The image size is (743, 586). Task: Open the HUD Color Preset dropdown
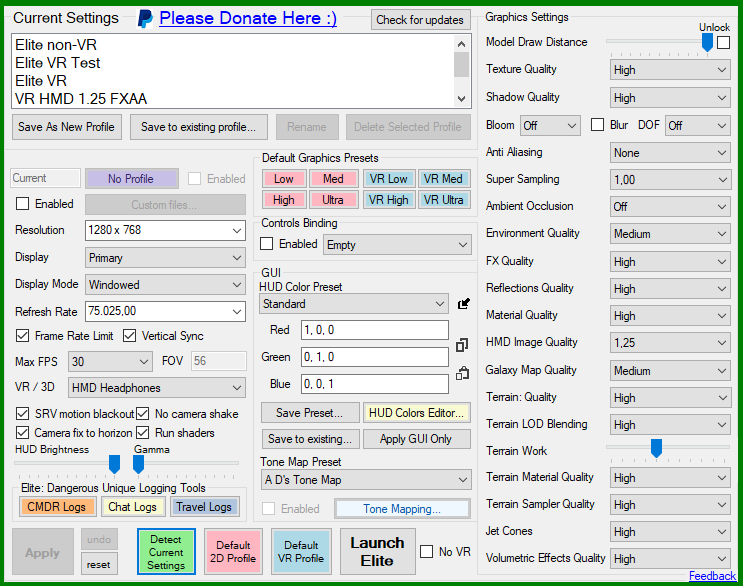coord(354,304)
